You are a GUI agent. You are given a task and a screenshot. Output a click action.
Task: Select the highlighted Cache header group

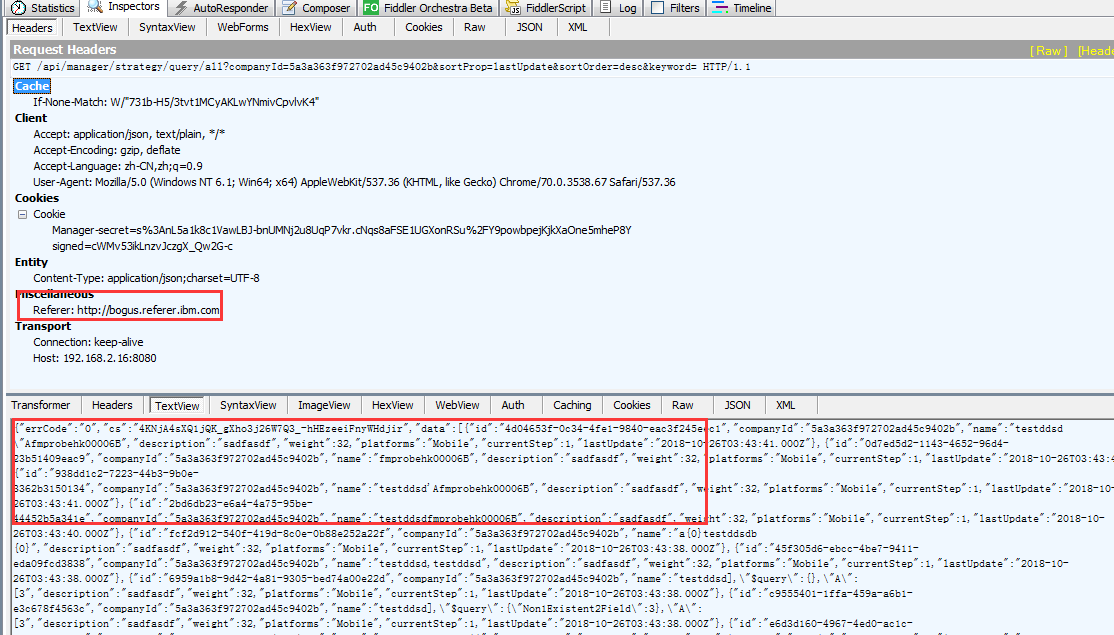pyautogui.click(x=32, y=86)
